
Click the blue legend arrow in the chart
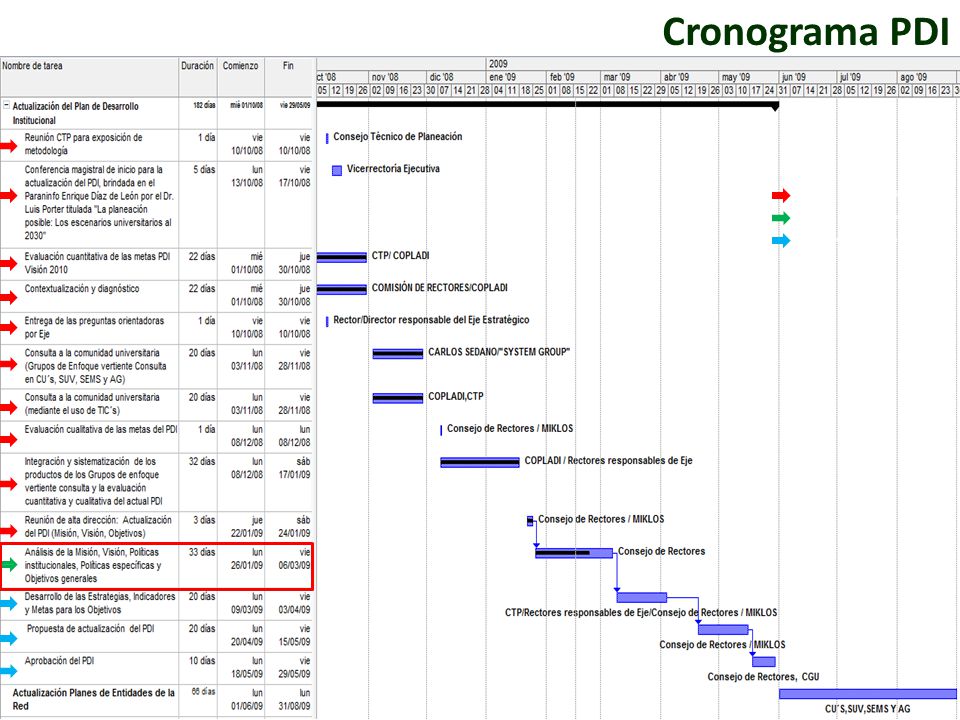781,241
